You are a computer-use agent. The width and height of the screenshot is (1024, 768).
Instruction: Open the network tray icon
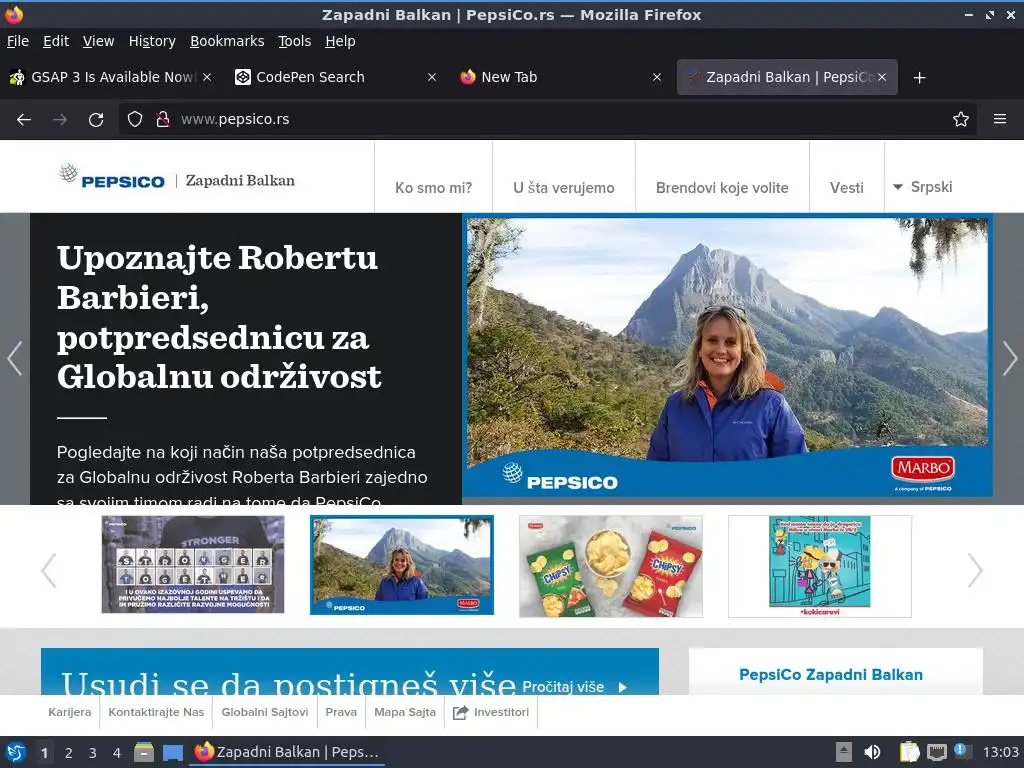pyautogui.click(x=936, y=753)
